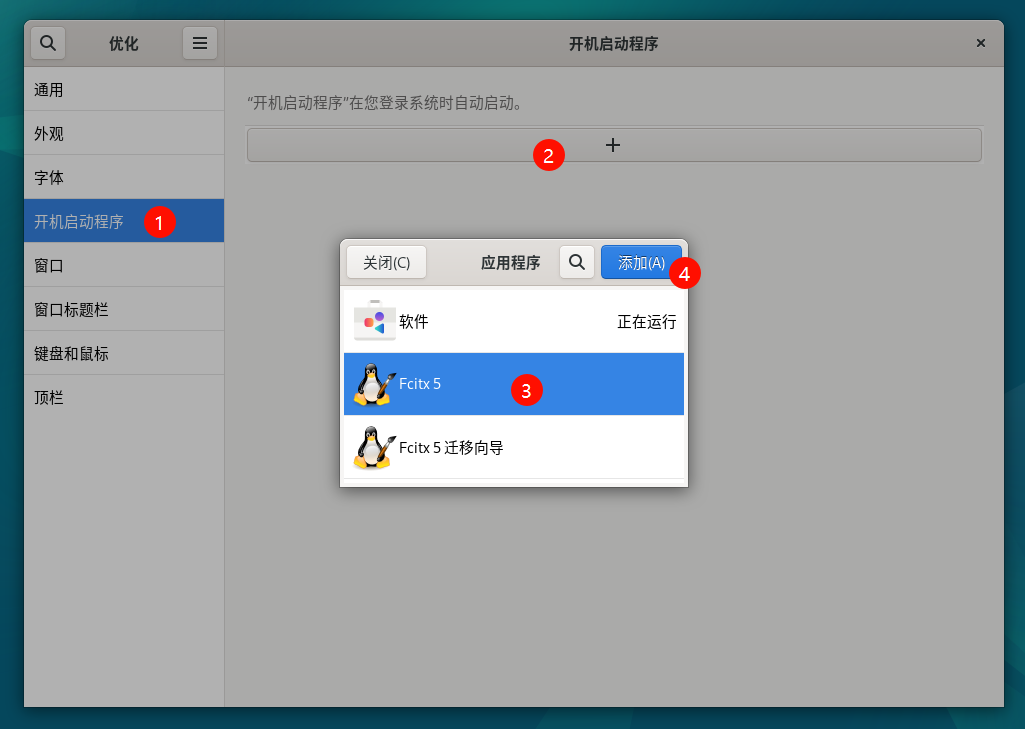
Task: Click the search icon in the 应用程序 dialog
Action: 577,262
